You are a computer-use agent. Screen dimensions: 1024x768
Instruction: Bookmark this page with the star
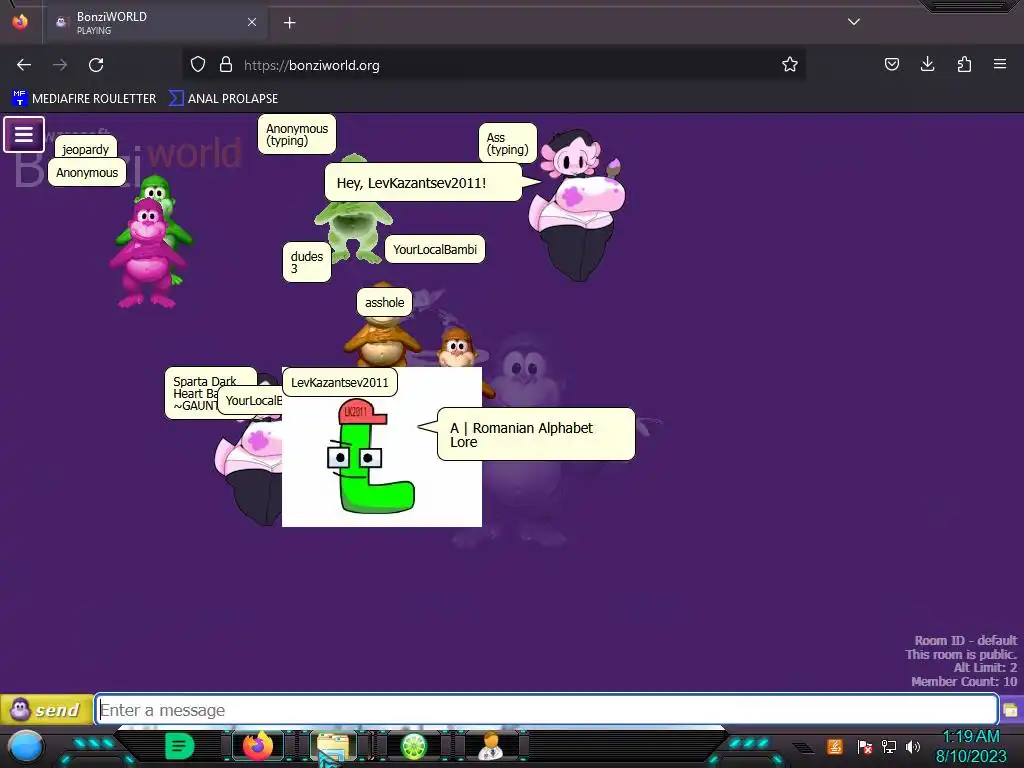point(790,65)
